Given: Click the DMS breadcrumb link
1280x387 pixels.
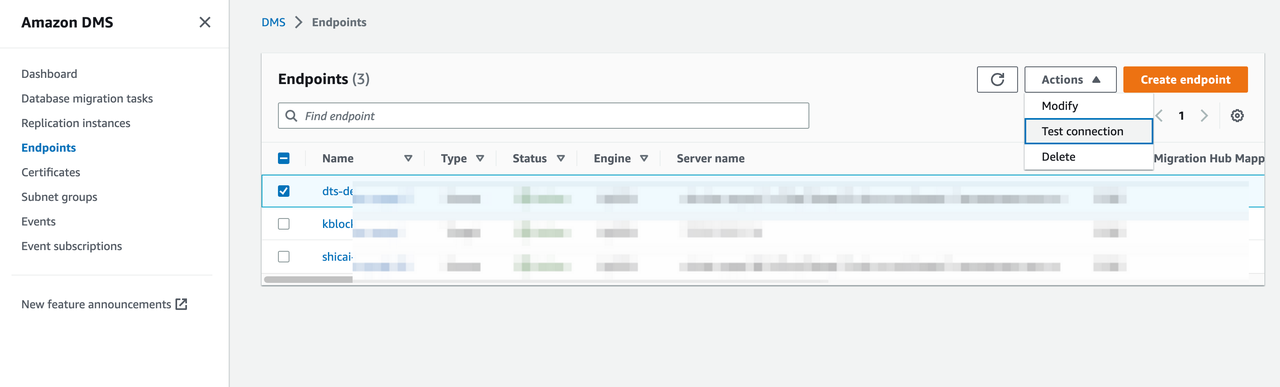Looking at the screenshot, I should pyautogui.click(x=273, y=22).
